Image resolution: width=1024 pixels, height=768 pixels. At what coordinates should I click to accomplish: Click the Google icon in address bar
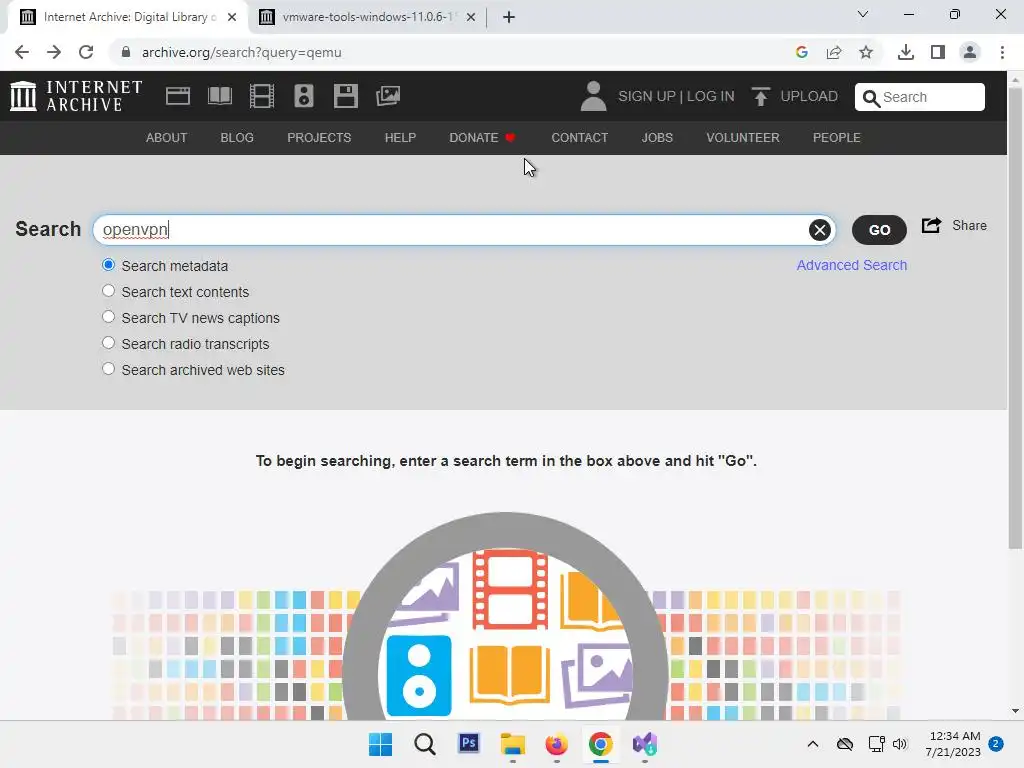click(802, 52)
